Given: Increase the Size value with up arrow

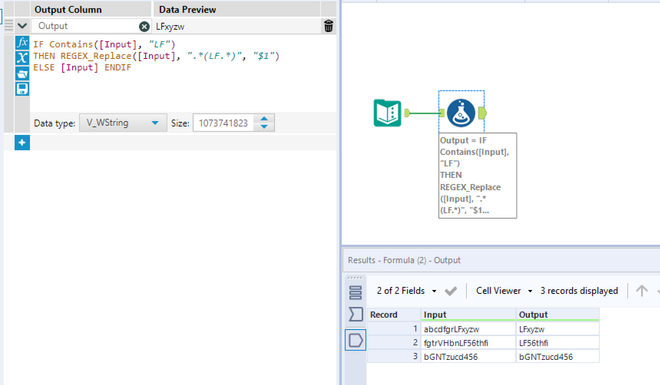Looking at the screenshot, I should click(264, 119).
